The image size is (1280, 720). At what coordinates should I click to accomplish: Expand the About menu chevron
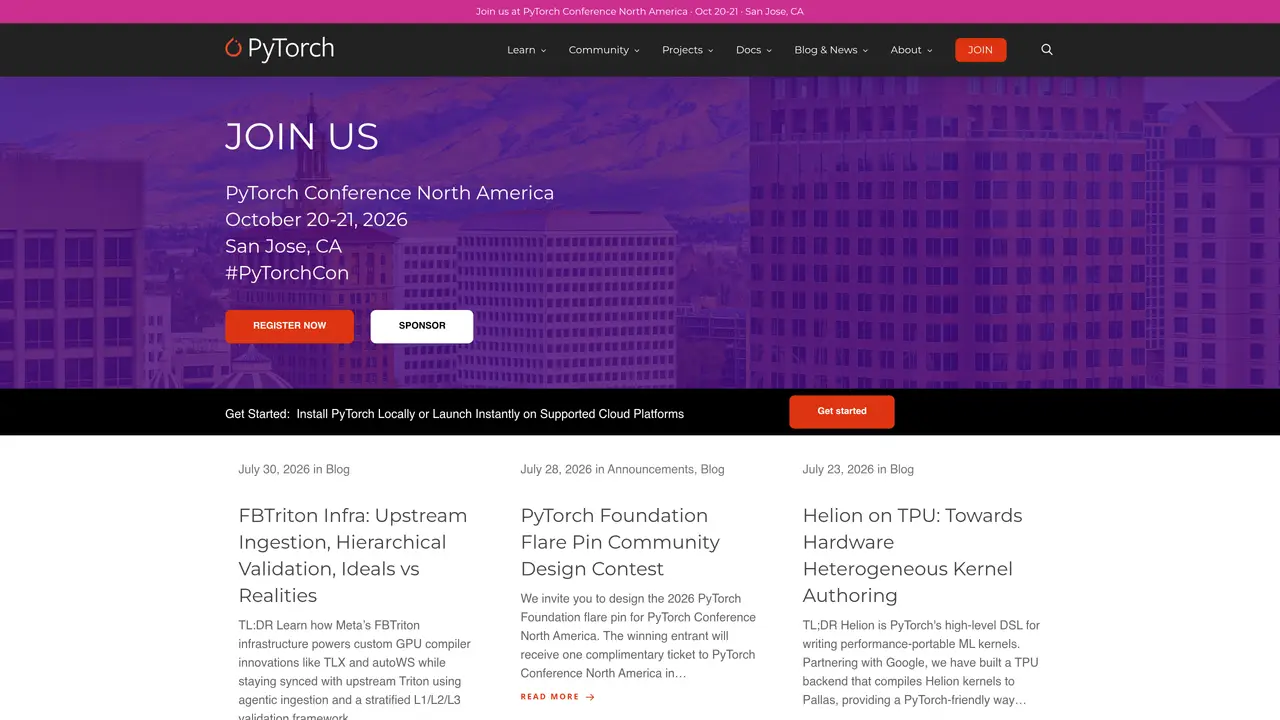[x=929, y=51]
